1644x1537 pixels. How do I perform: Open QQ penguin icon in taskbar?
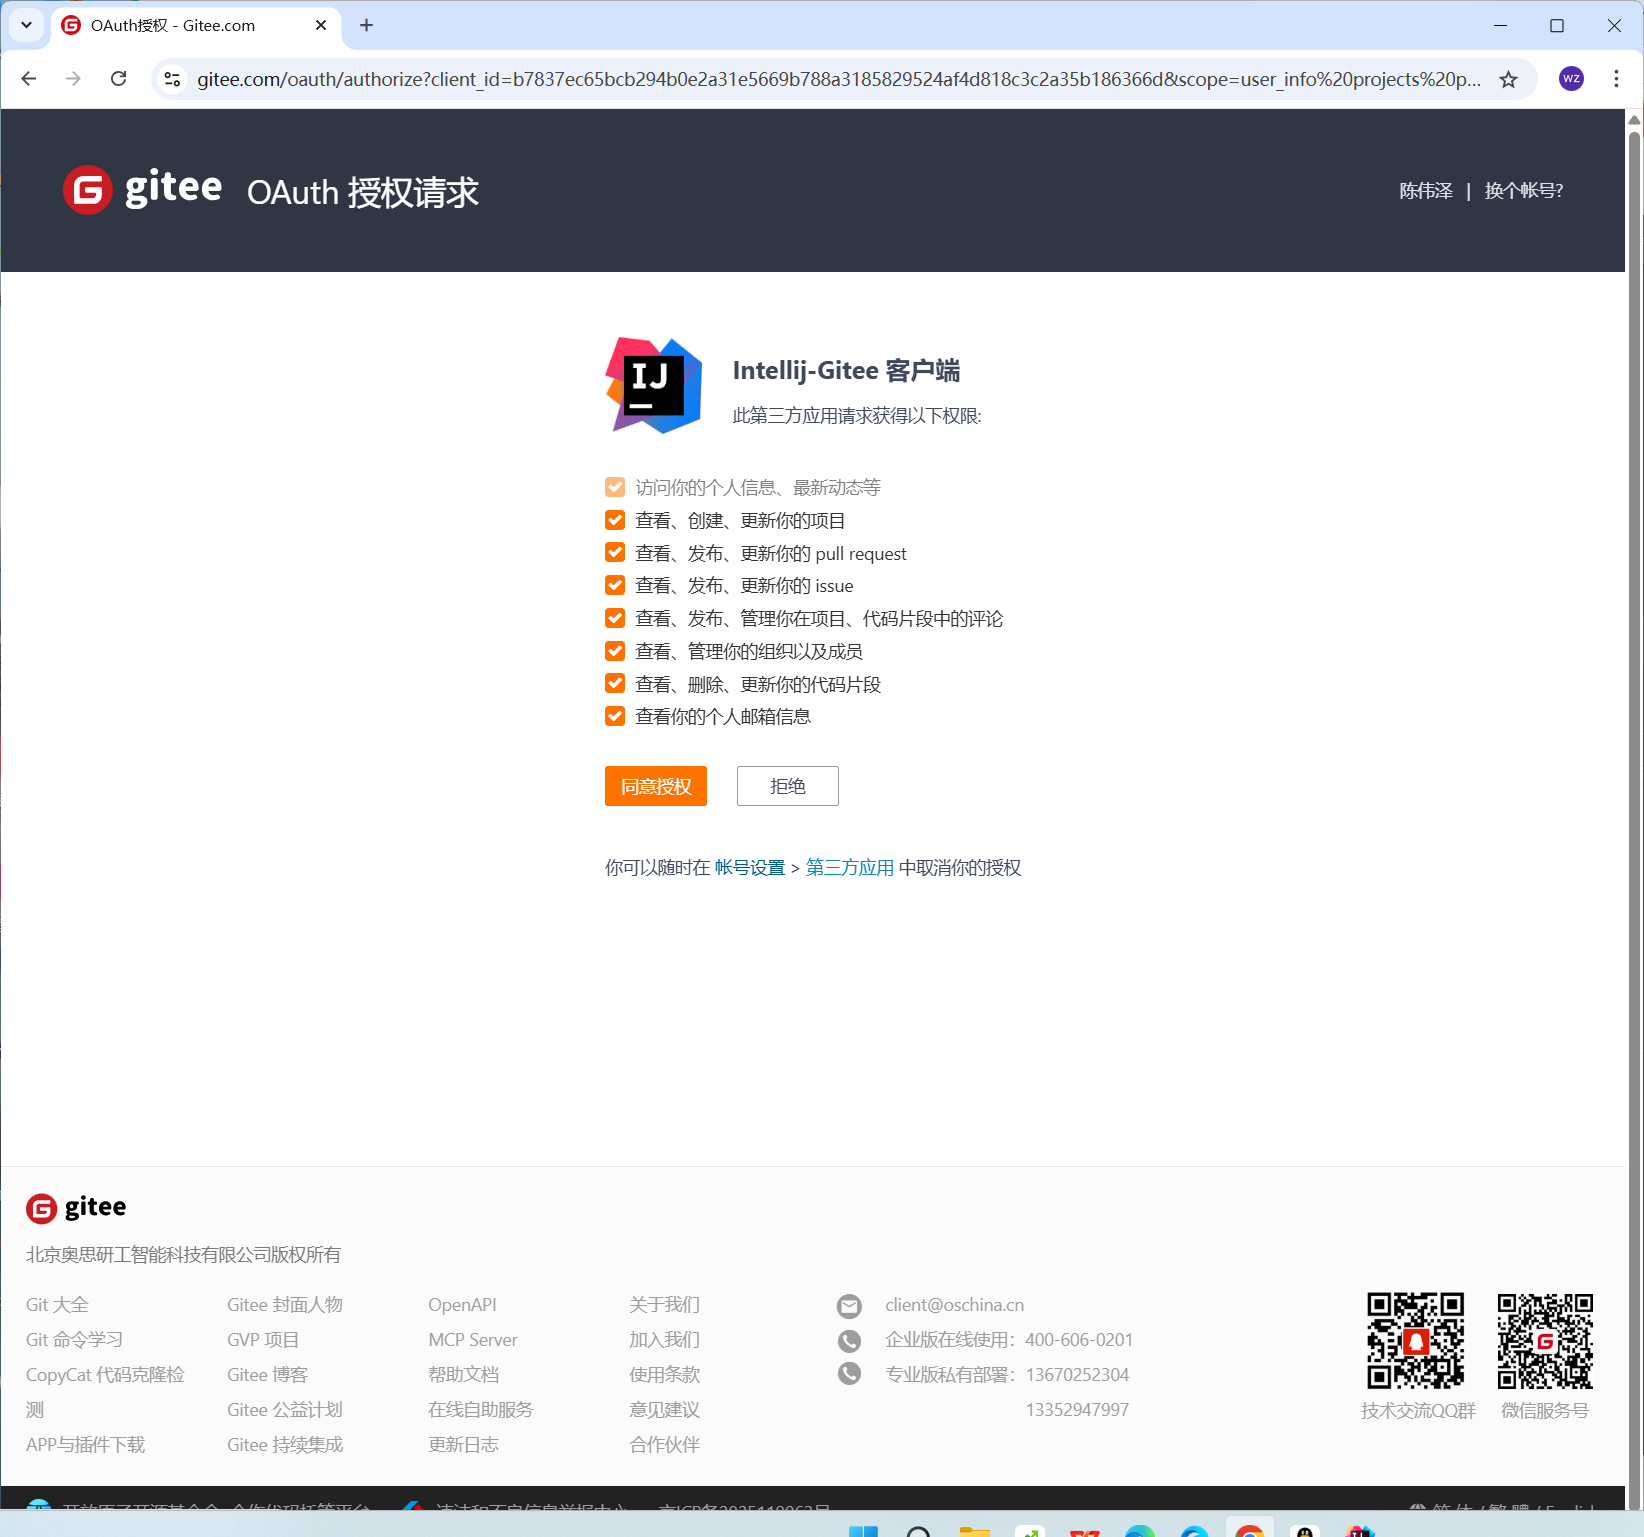(1304, 1530)
